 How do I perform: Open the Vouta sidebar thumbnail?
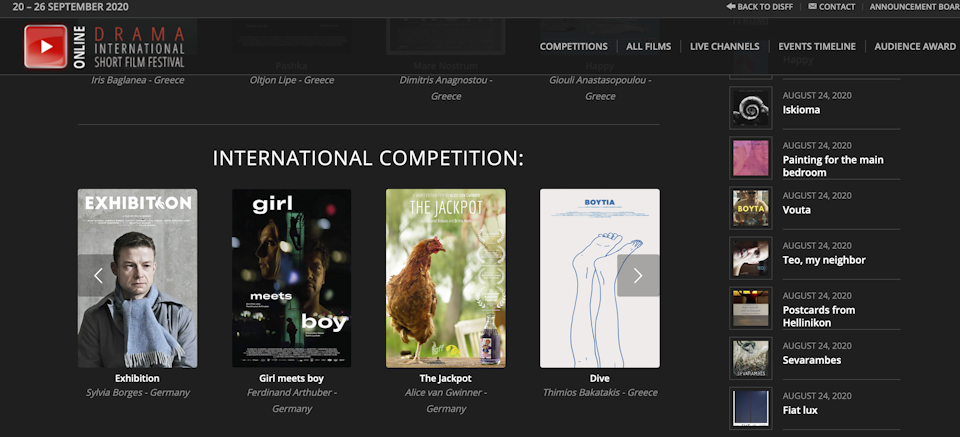pyautogui.click(x=751, y=208)
